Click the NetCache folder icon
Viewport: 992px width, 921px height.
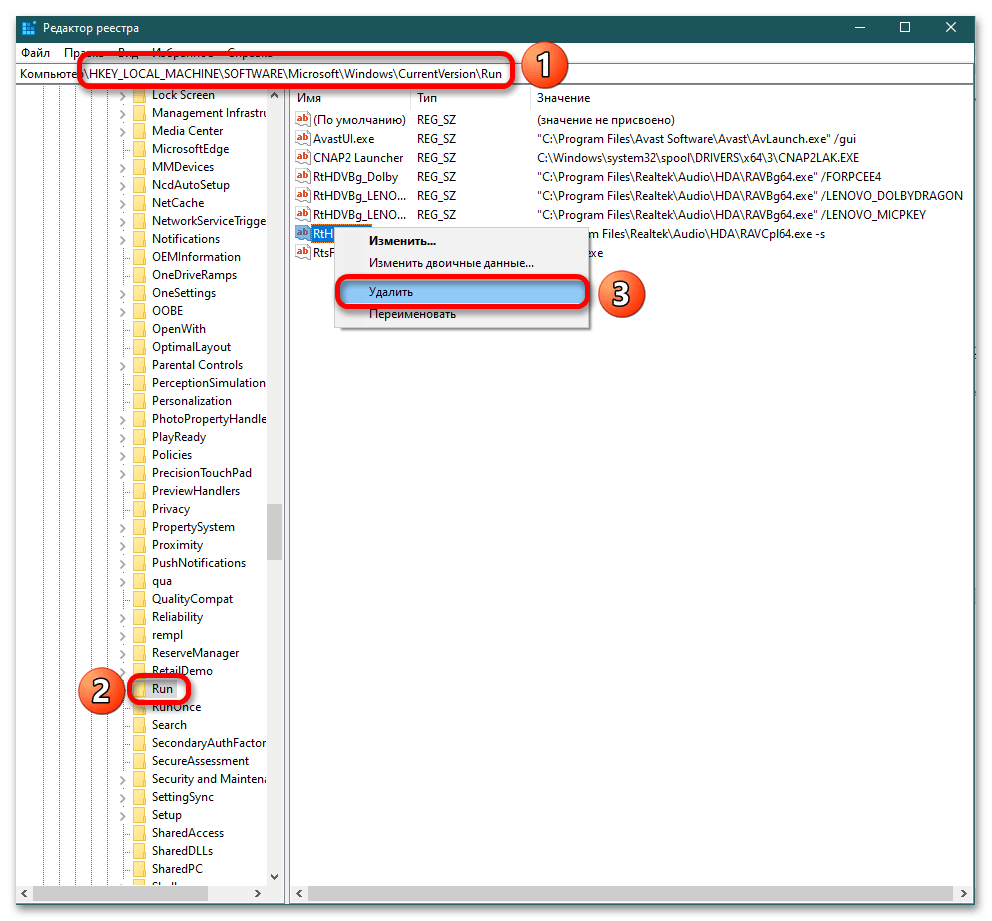(x=139, y=203)
